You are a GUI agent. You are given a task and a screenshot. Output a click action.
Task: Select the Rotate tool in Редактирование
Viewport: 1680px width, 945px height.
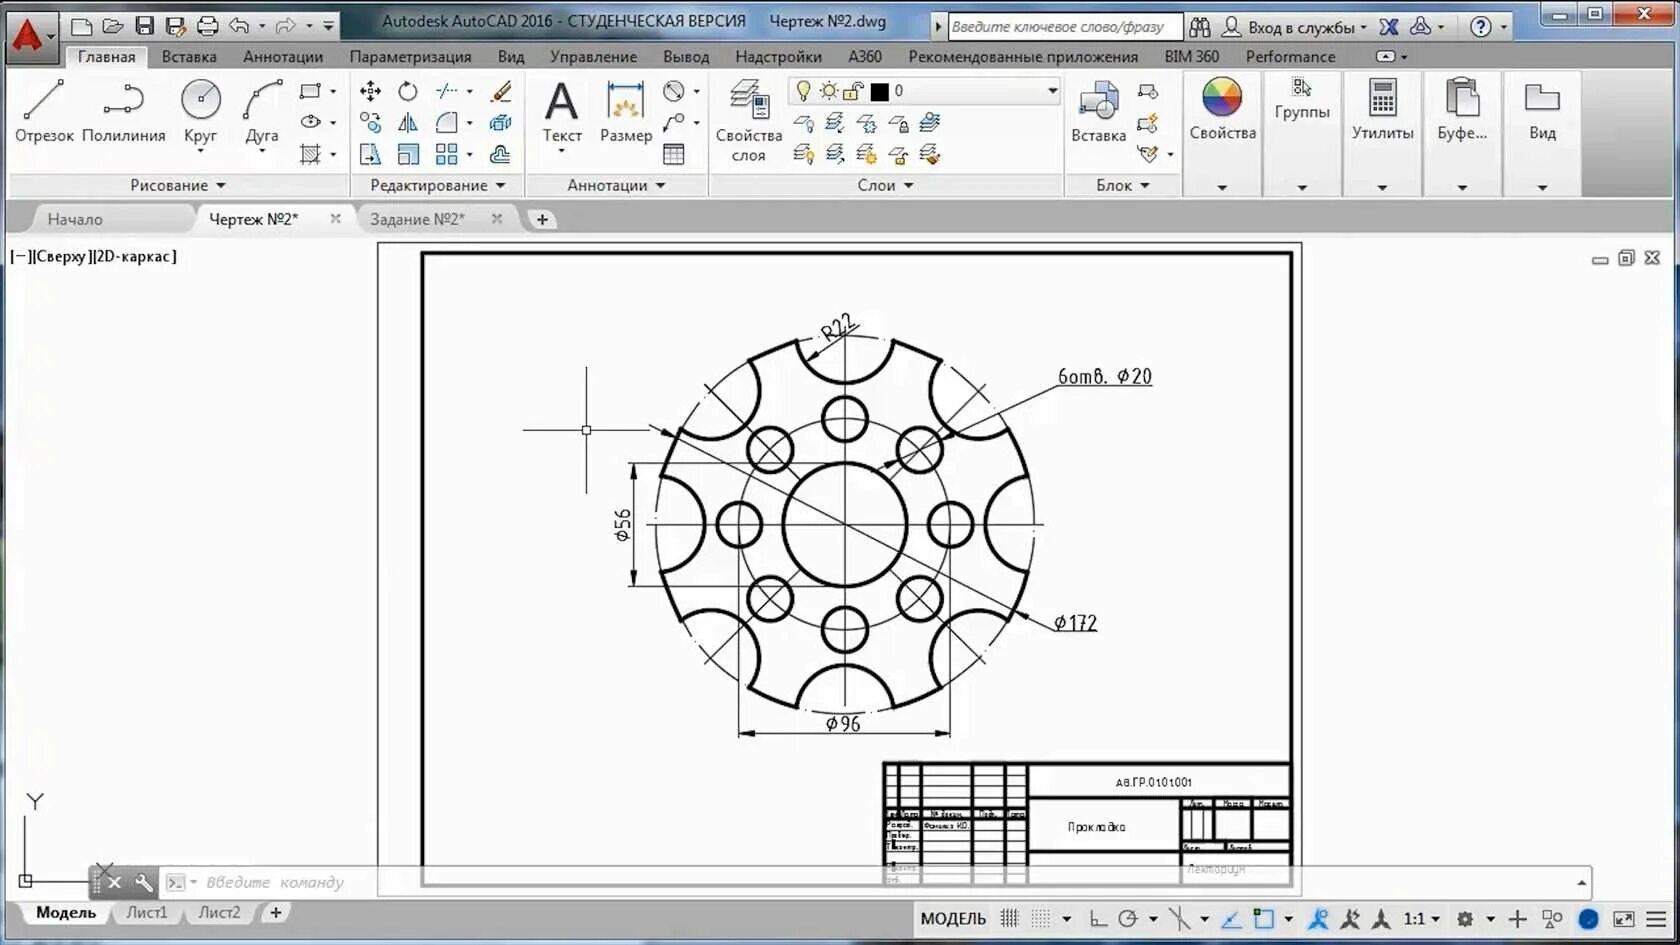pyautogui.click(x=407, y=91)
